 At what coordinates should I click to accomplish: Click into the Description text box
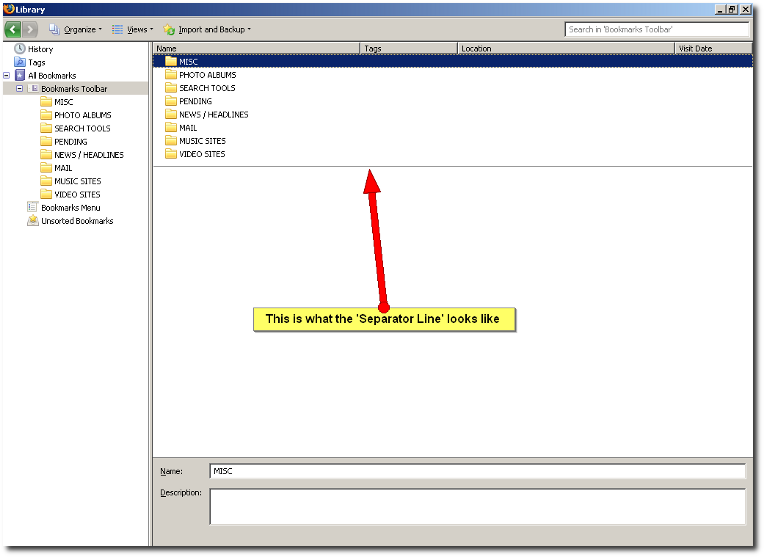point(478,506)
